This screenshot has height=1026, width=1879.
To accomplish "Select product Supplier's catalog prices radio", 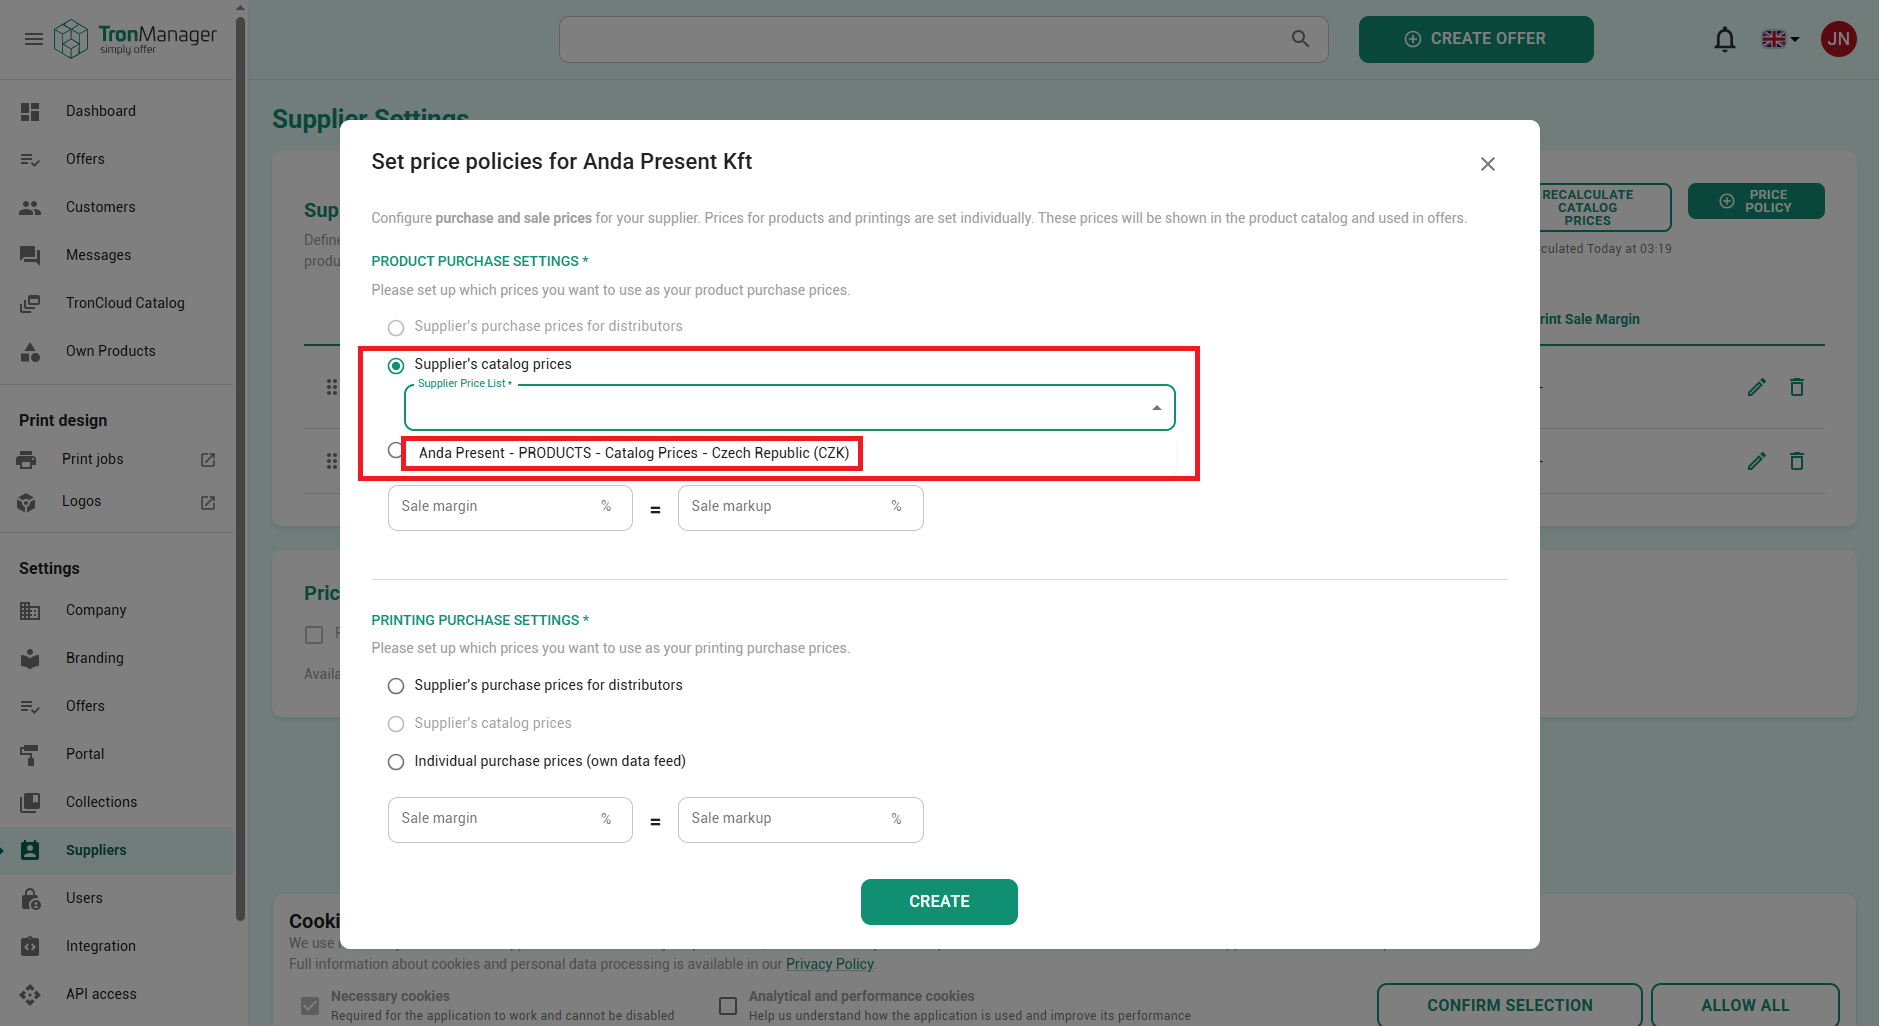I will 396,366.
